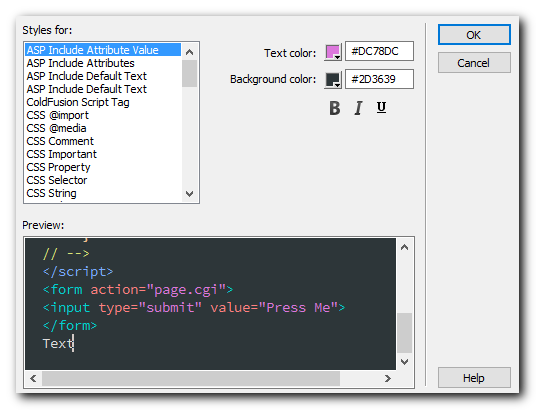Click styles list scroll down arrow
Screen dimensions: 536x410
pyautogui.click(x=189, y=194)
